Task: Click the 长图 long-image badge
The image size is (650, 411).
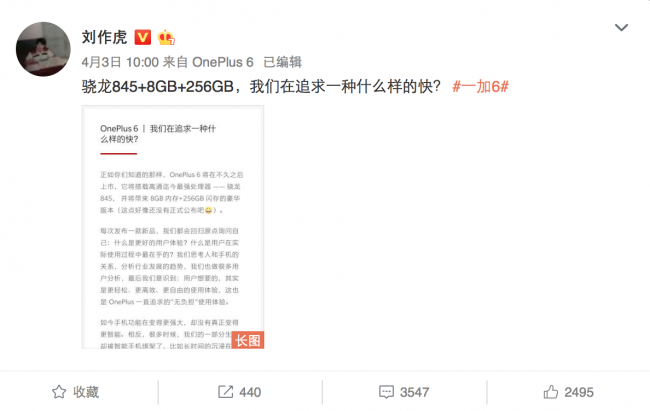Action: pyautogui.click(x=247, y=340)
